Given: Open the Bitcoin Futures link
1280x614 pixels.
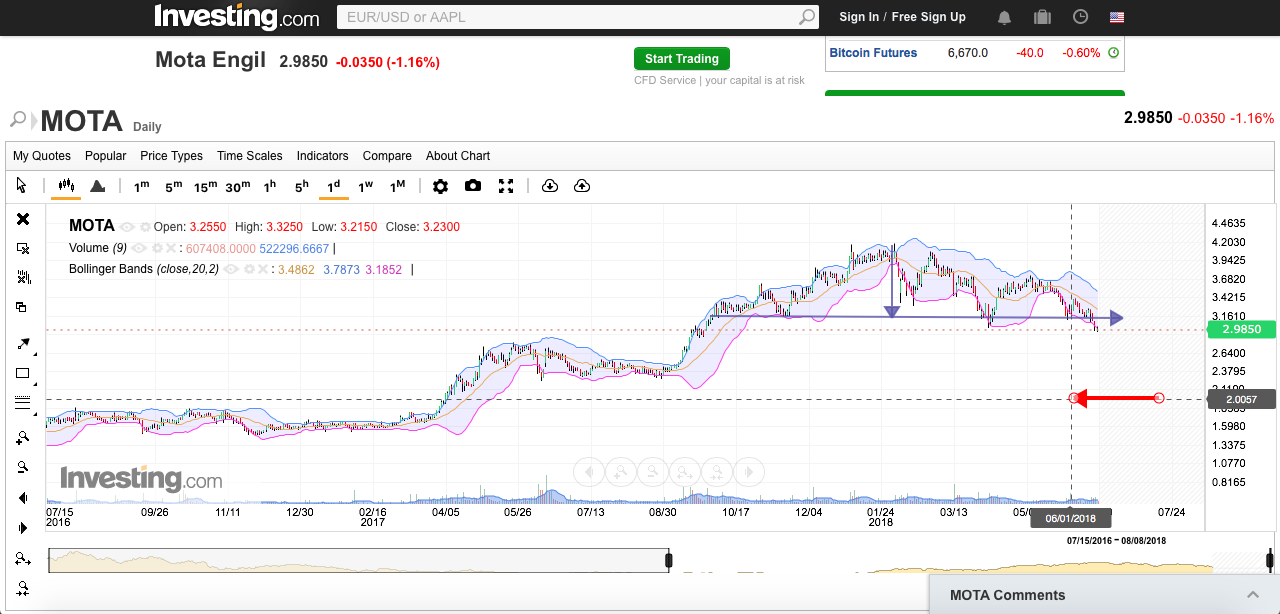Looking at the screenshot, I should 873,53.
